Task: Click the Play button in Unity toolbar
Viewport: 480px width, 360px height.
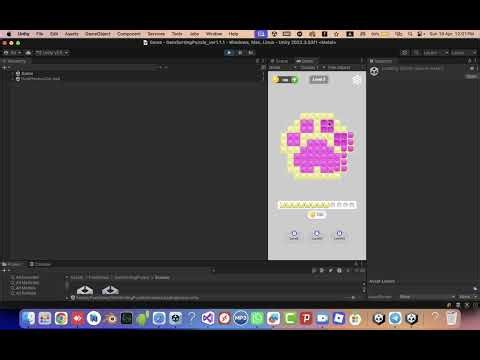Action: 229,53
